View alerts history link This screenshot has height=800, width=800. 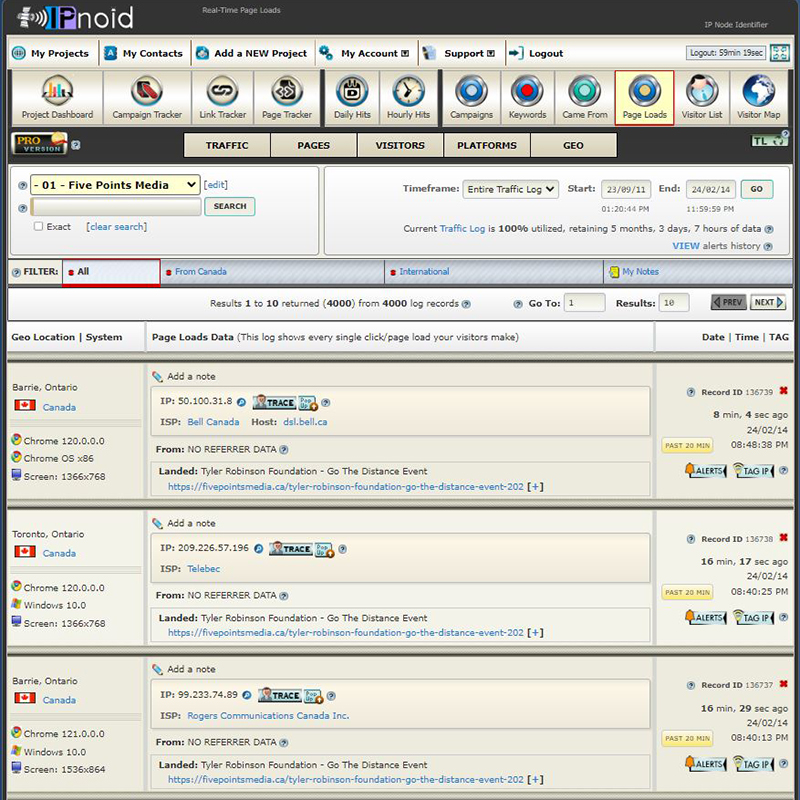point(716,246)
